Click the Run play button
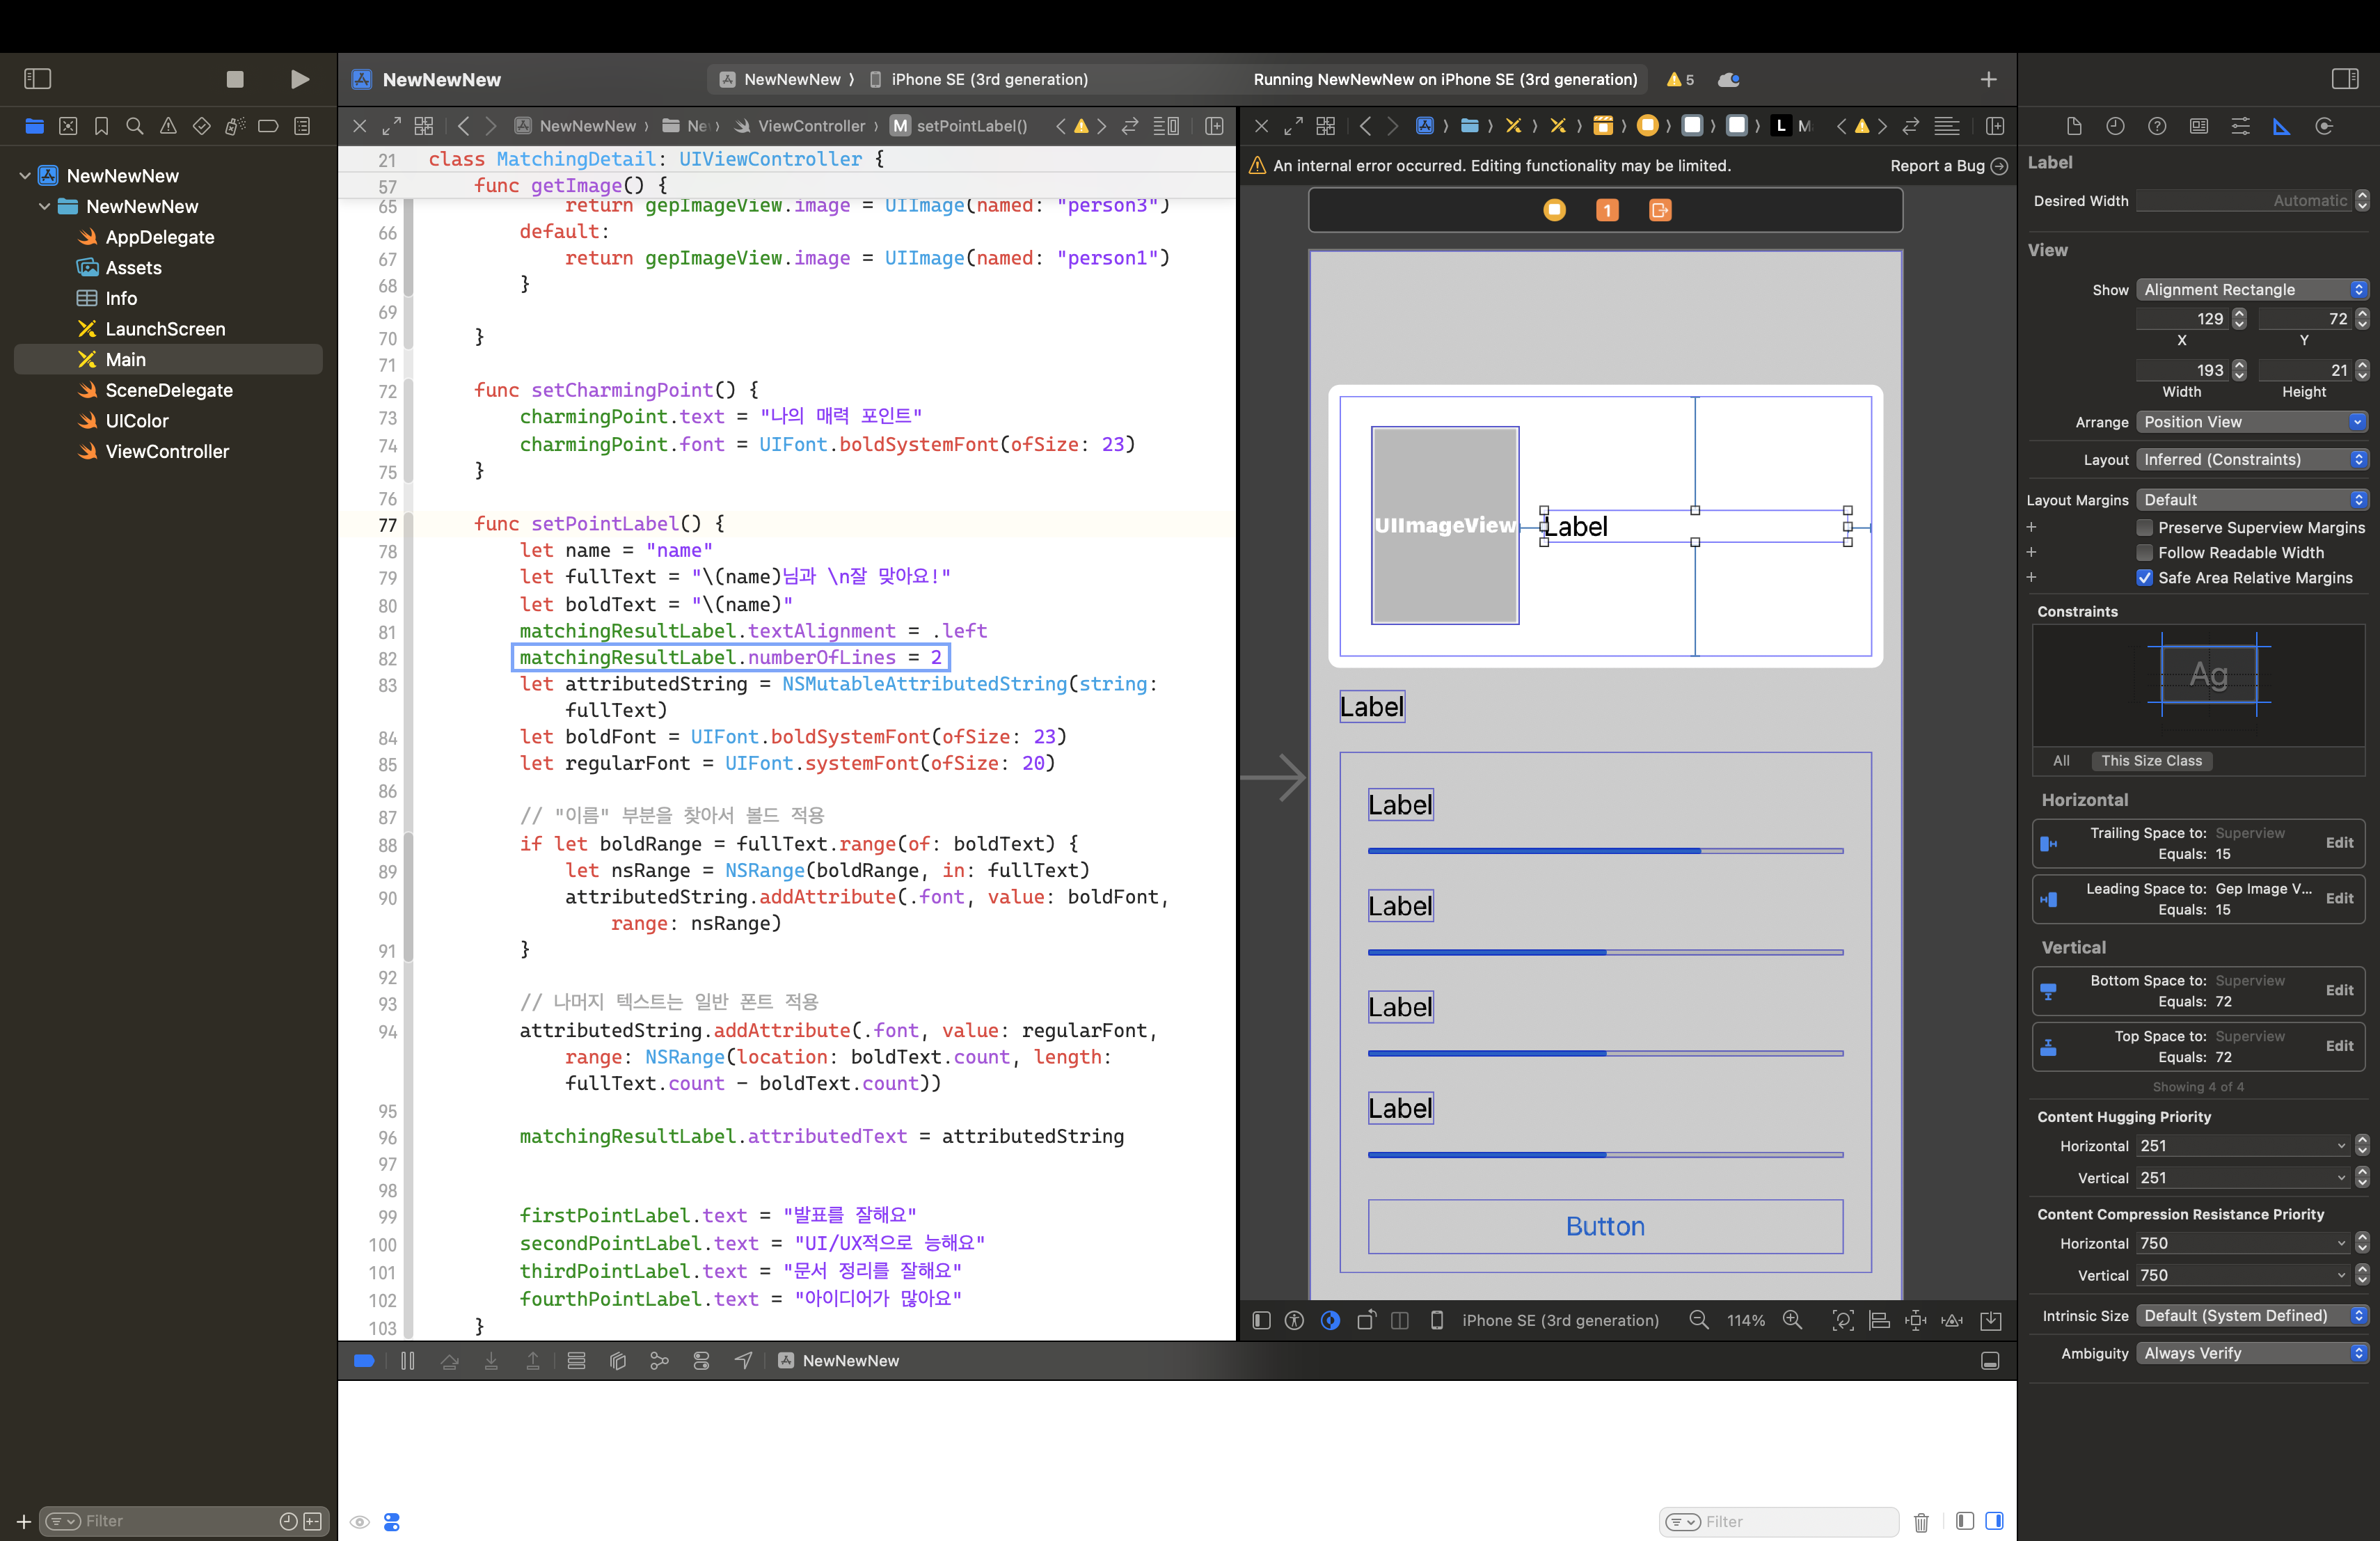Screen dimensions: 2380x1541 [299, 79]
